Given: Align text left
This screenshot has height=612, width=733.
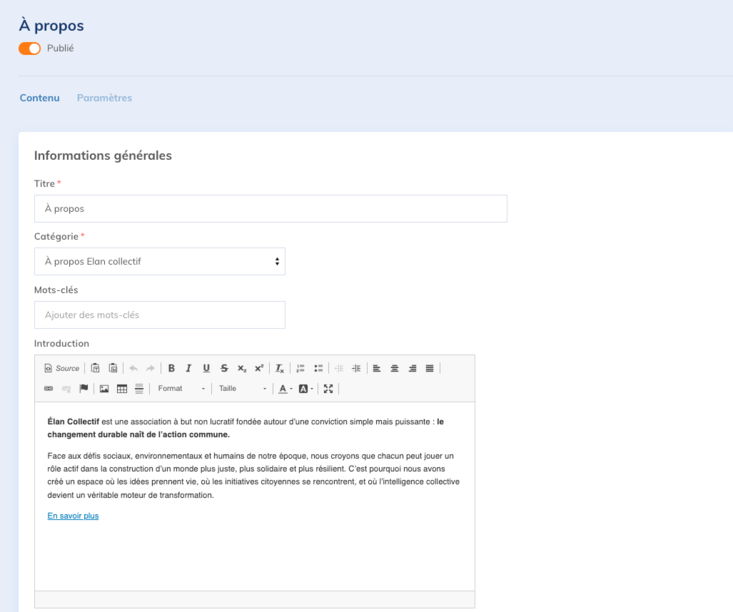Looking at the screenshot, I should (x=377, y=368).
